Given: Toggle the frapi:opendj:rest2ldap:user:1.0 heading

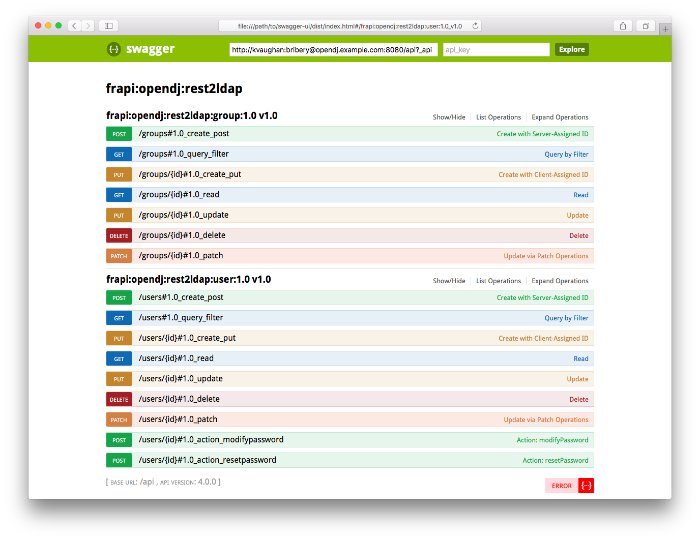Looking at the screenshot, I should click(188, 279).
